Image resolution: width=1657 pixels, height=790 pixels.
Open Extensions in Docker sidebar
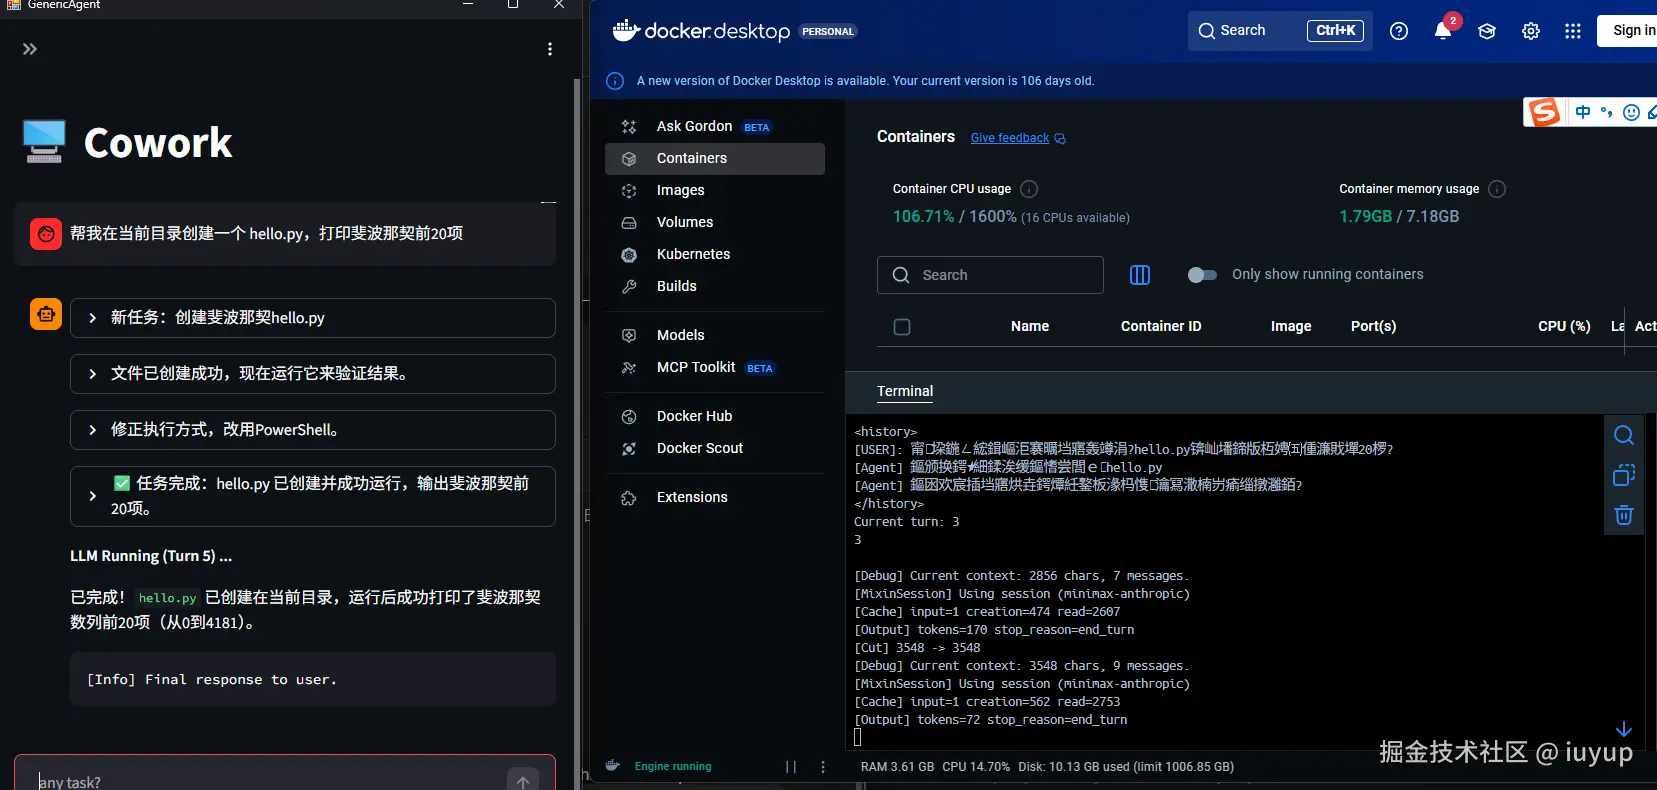pyautogui.click(x=715, y=497)
